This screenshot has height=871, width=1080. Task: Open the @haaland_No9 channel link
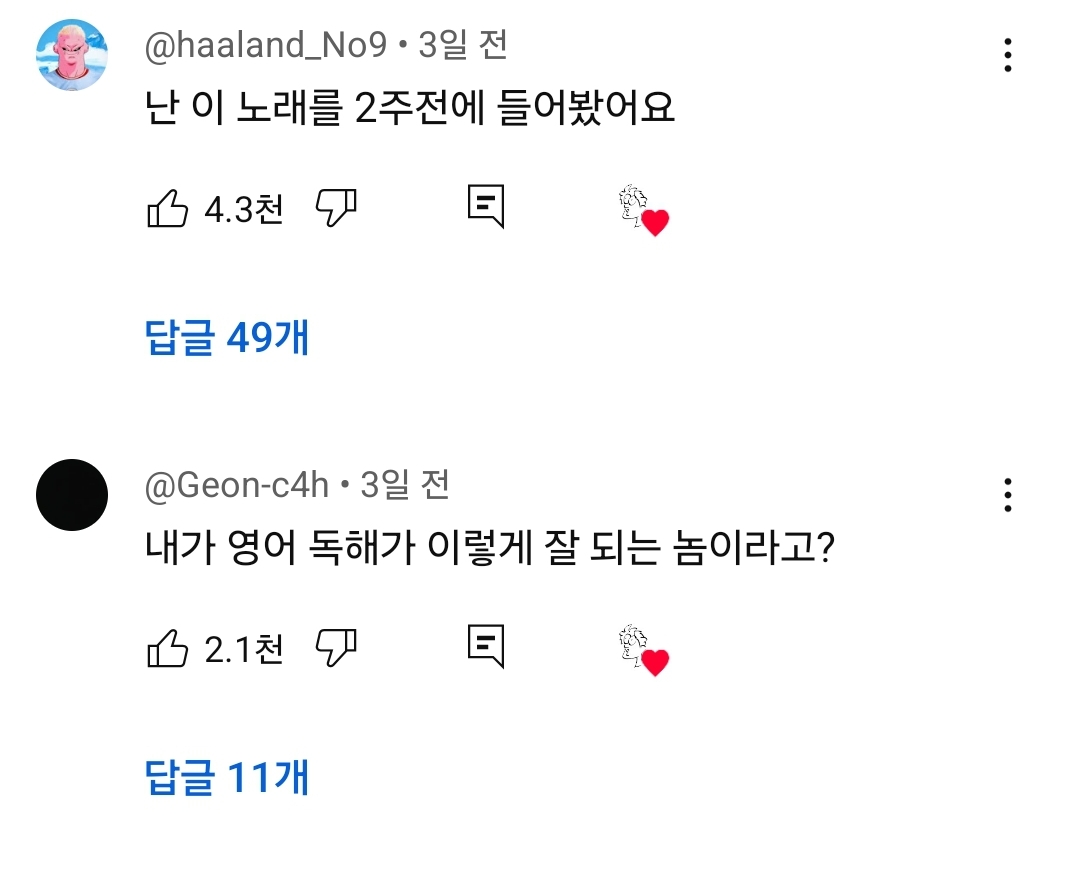(x=265, y=46)
